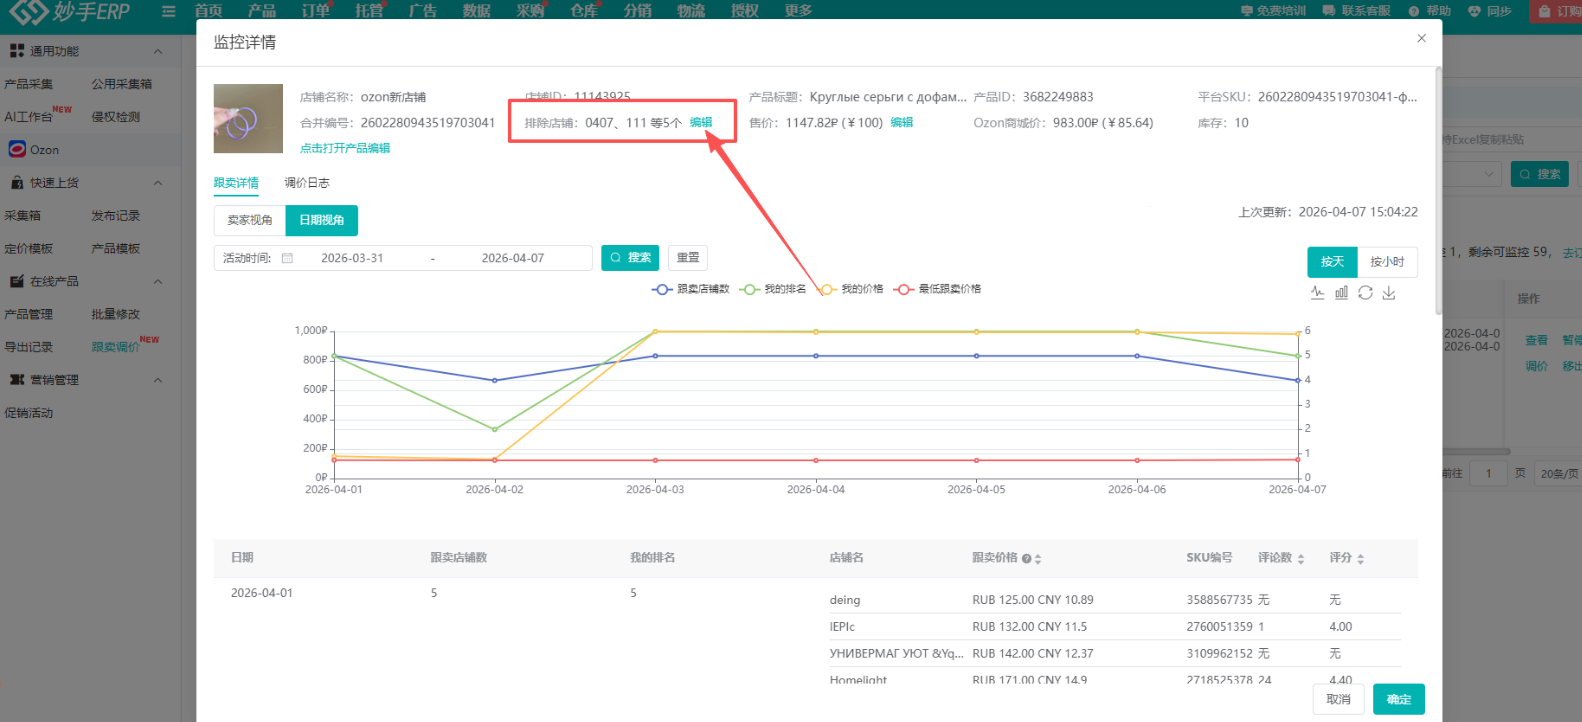
Task: Toggle 最低跟卖价格 series in chart legend
Action: pos(938,289)
